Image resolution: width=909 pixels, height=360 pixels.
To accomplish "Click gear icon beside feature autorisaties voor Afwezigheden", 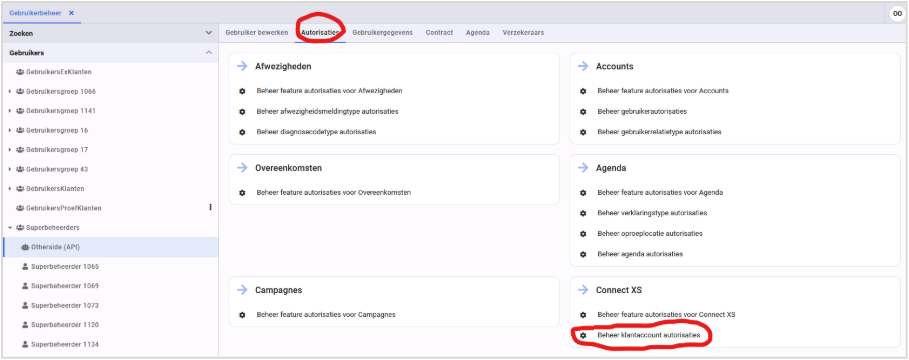I will tap(242, 91).
